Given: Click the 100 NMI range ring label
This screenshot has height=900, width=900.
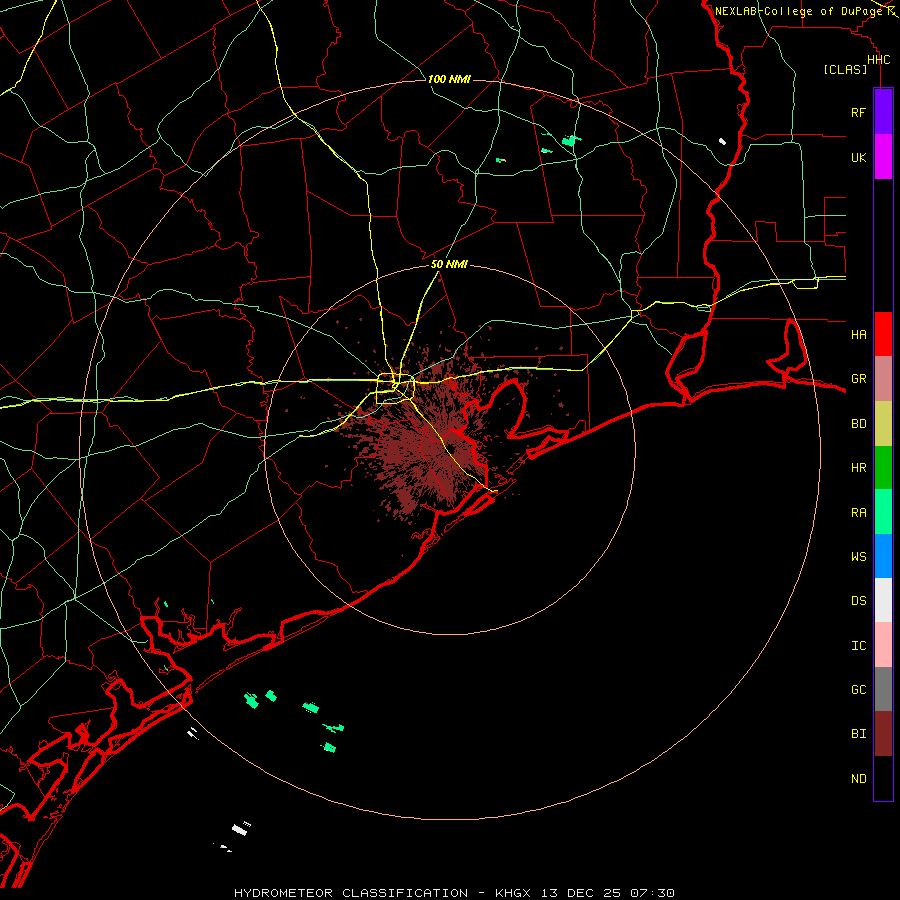Looking at the screenshot, I should pyautogui.click(x=449, y=79).
